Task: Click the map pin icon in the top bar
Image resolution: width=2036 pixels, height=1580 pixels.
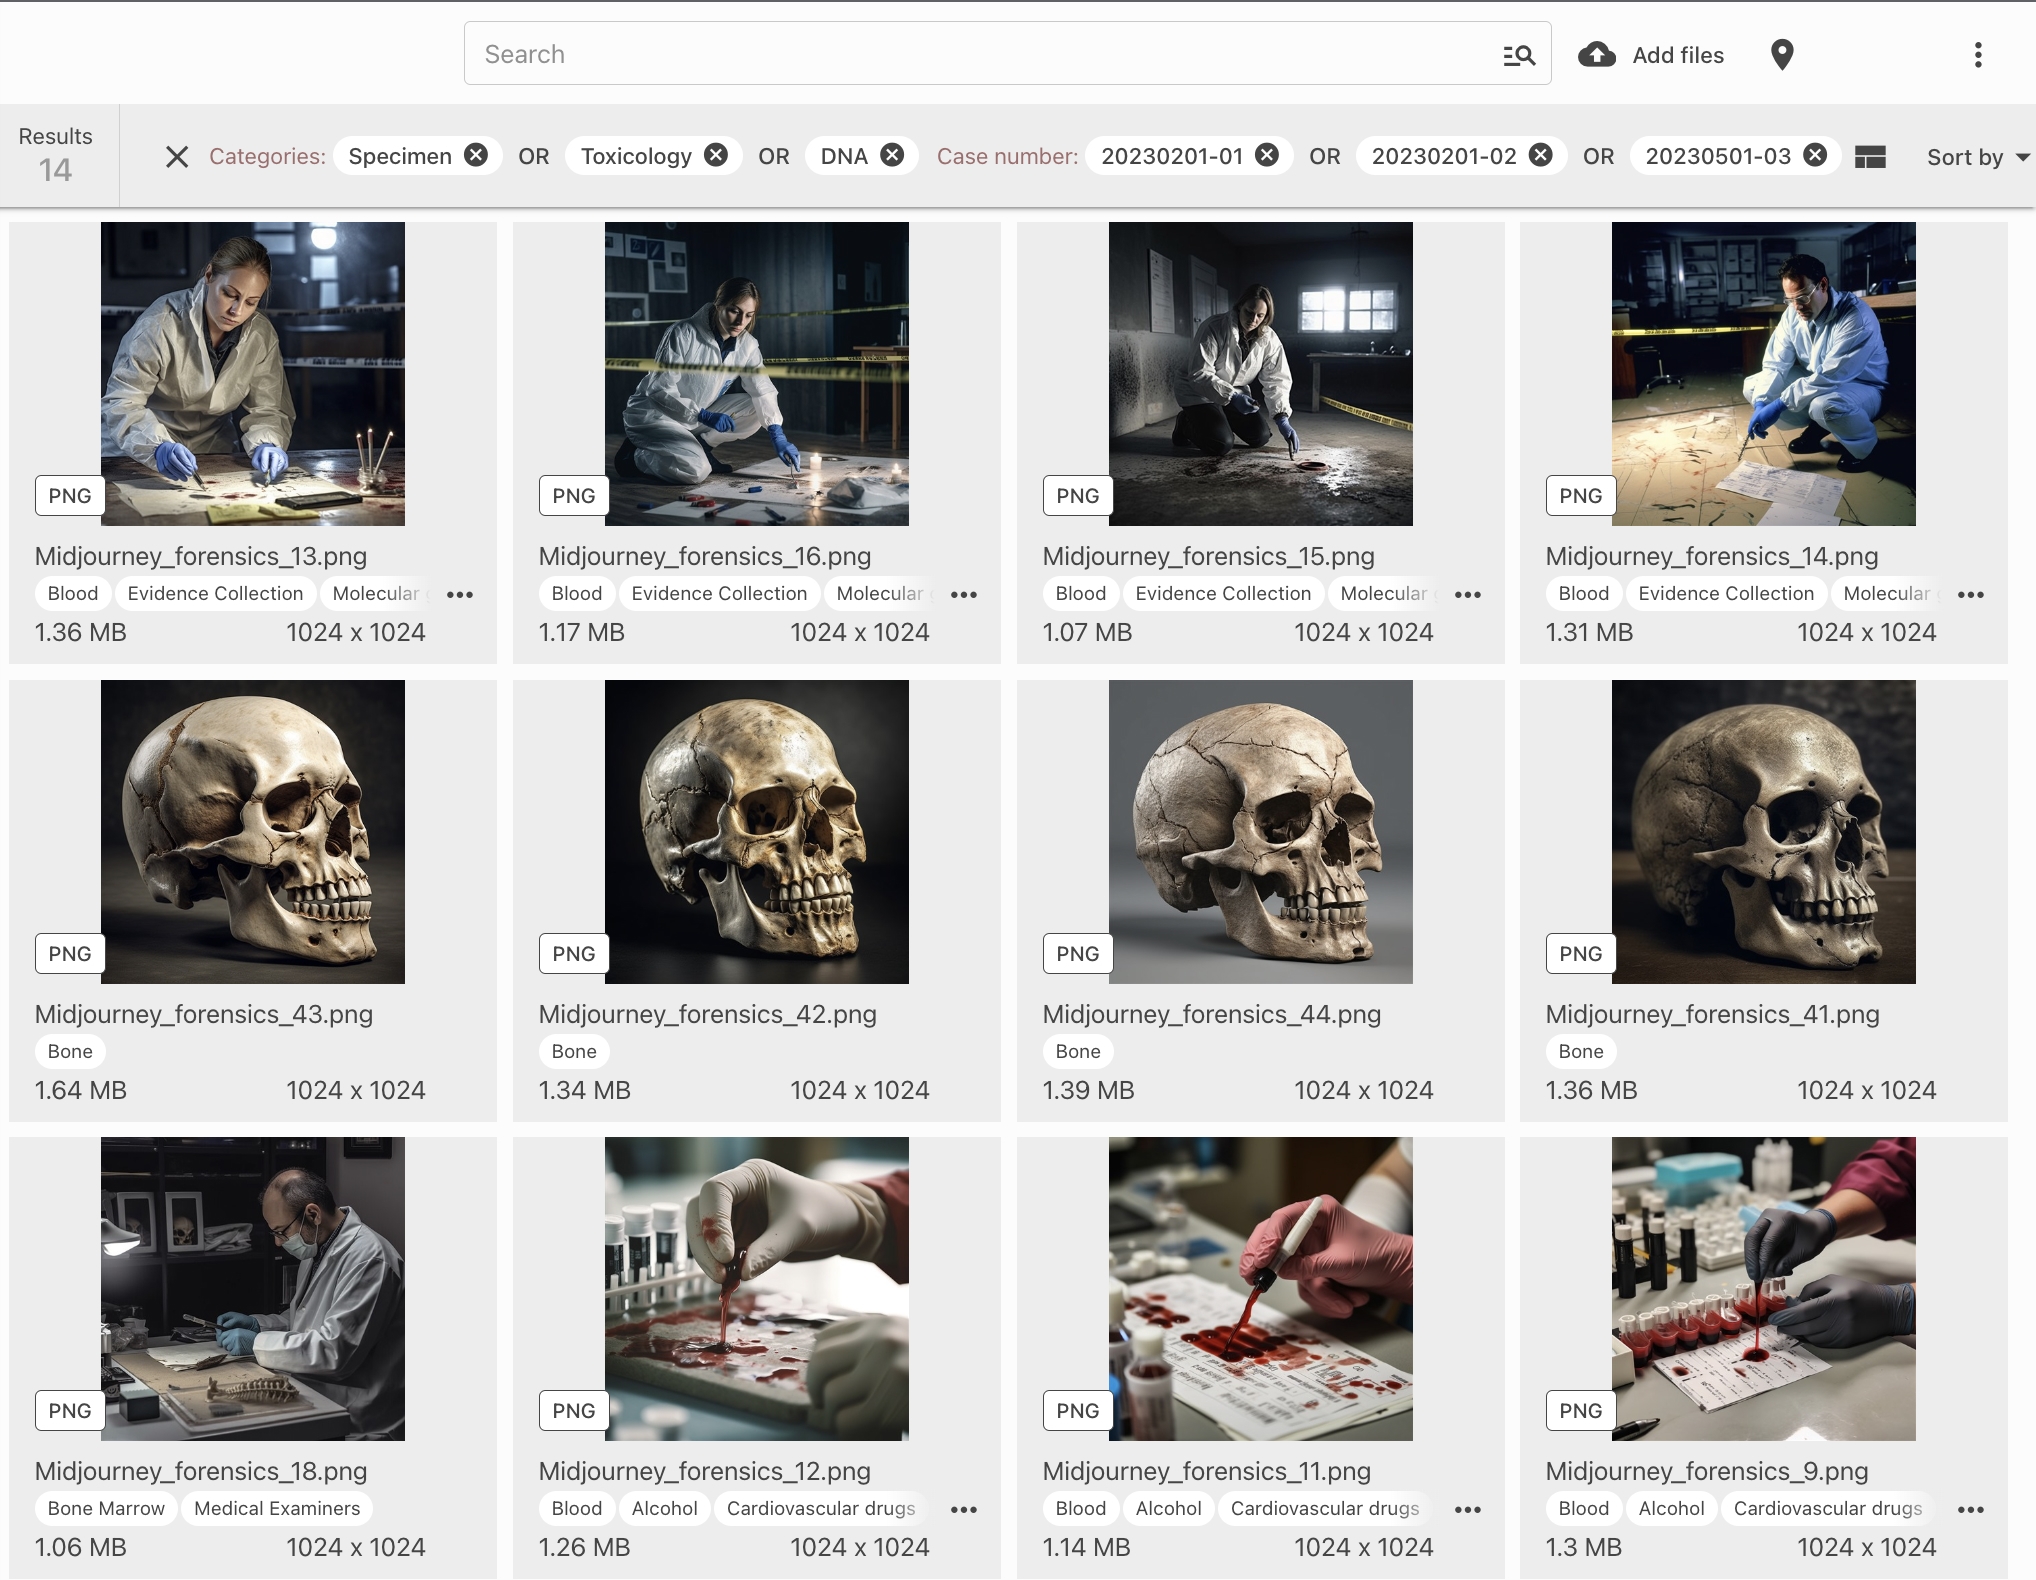Action: click(1782, 55)
